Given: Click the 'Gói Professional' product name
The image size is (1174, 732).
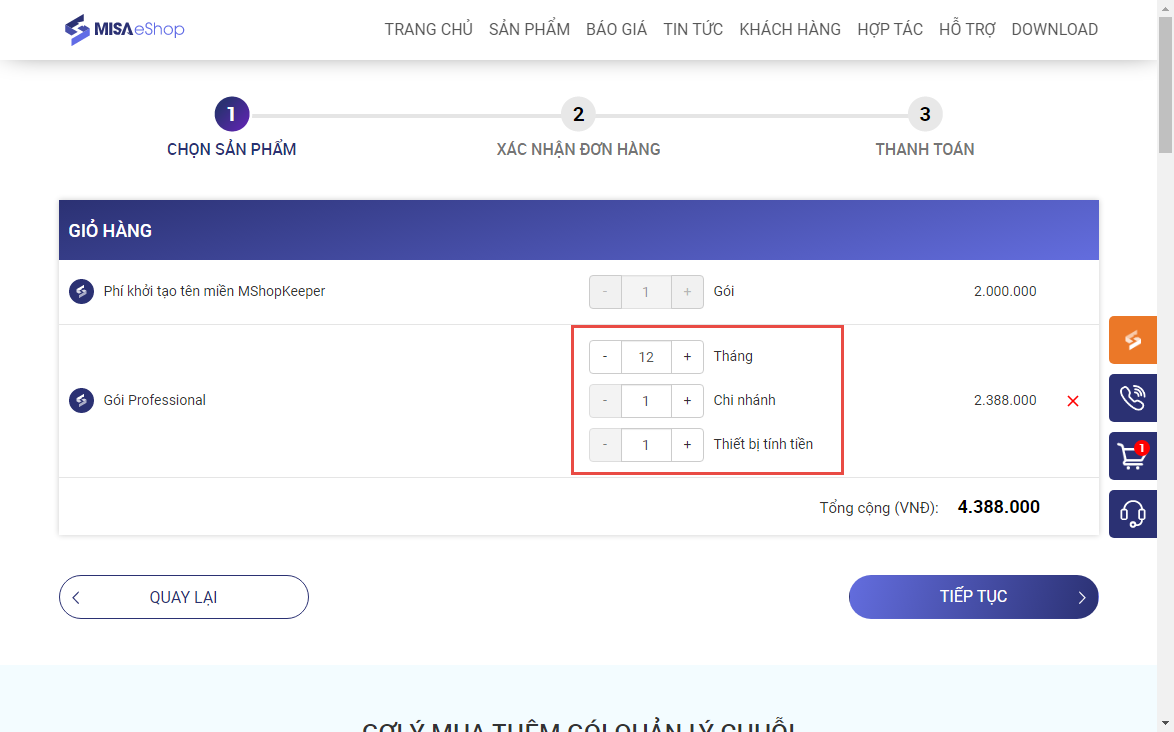Looking at the screenshot, I should pyautogui.click(x=154, y=400).
